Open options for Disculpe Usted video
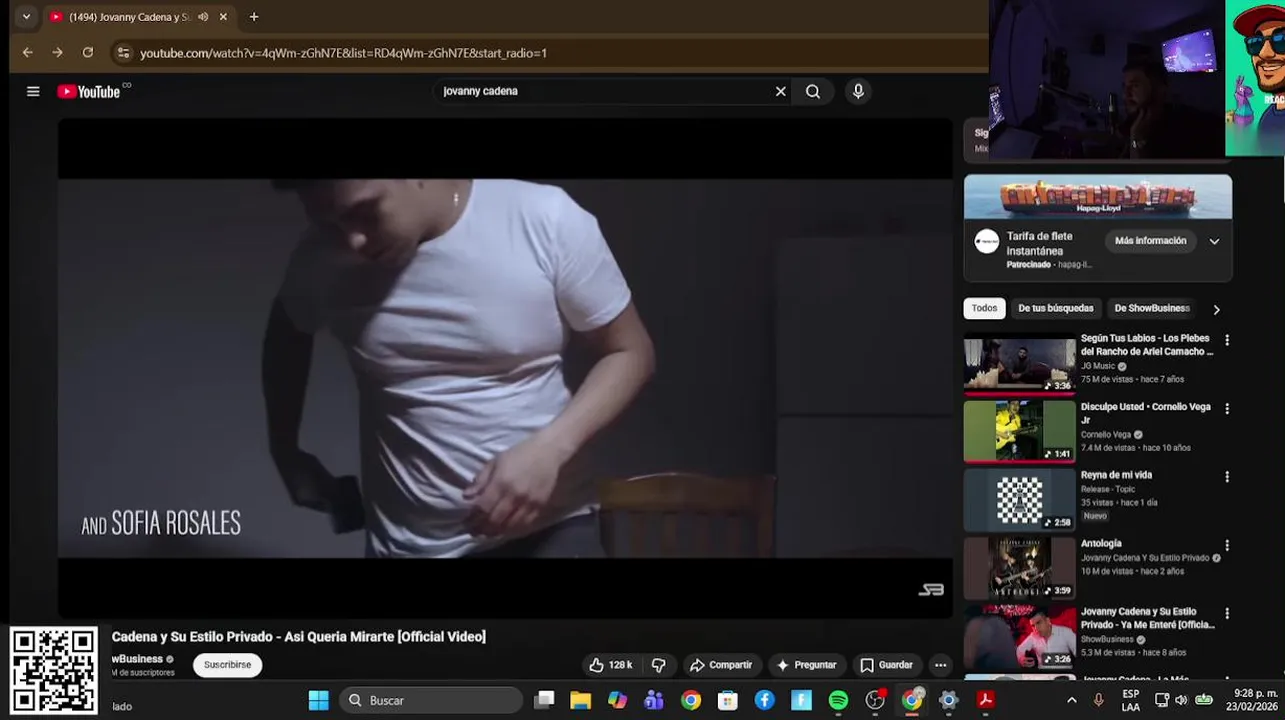 point(1227,409)
